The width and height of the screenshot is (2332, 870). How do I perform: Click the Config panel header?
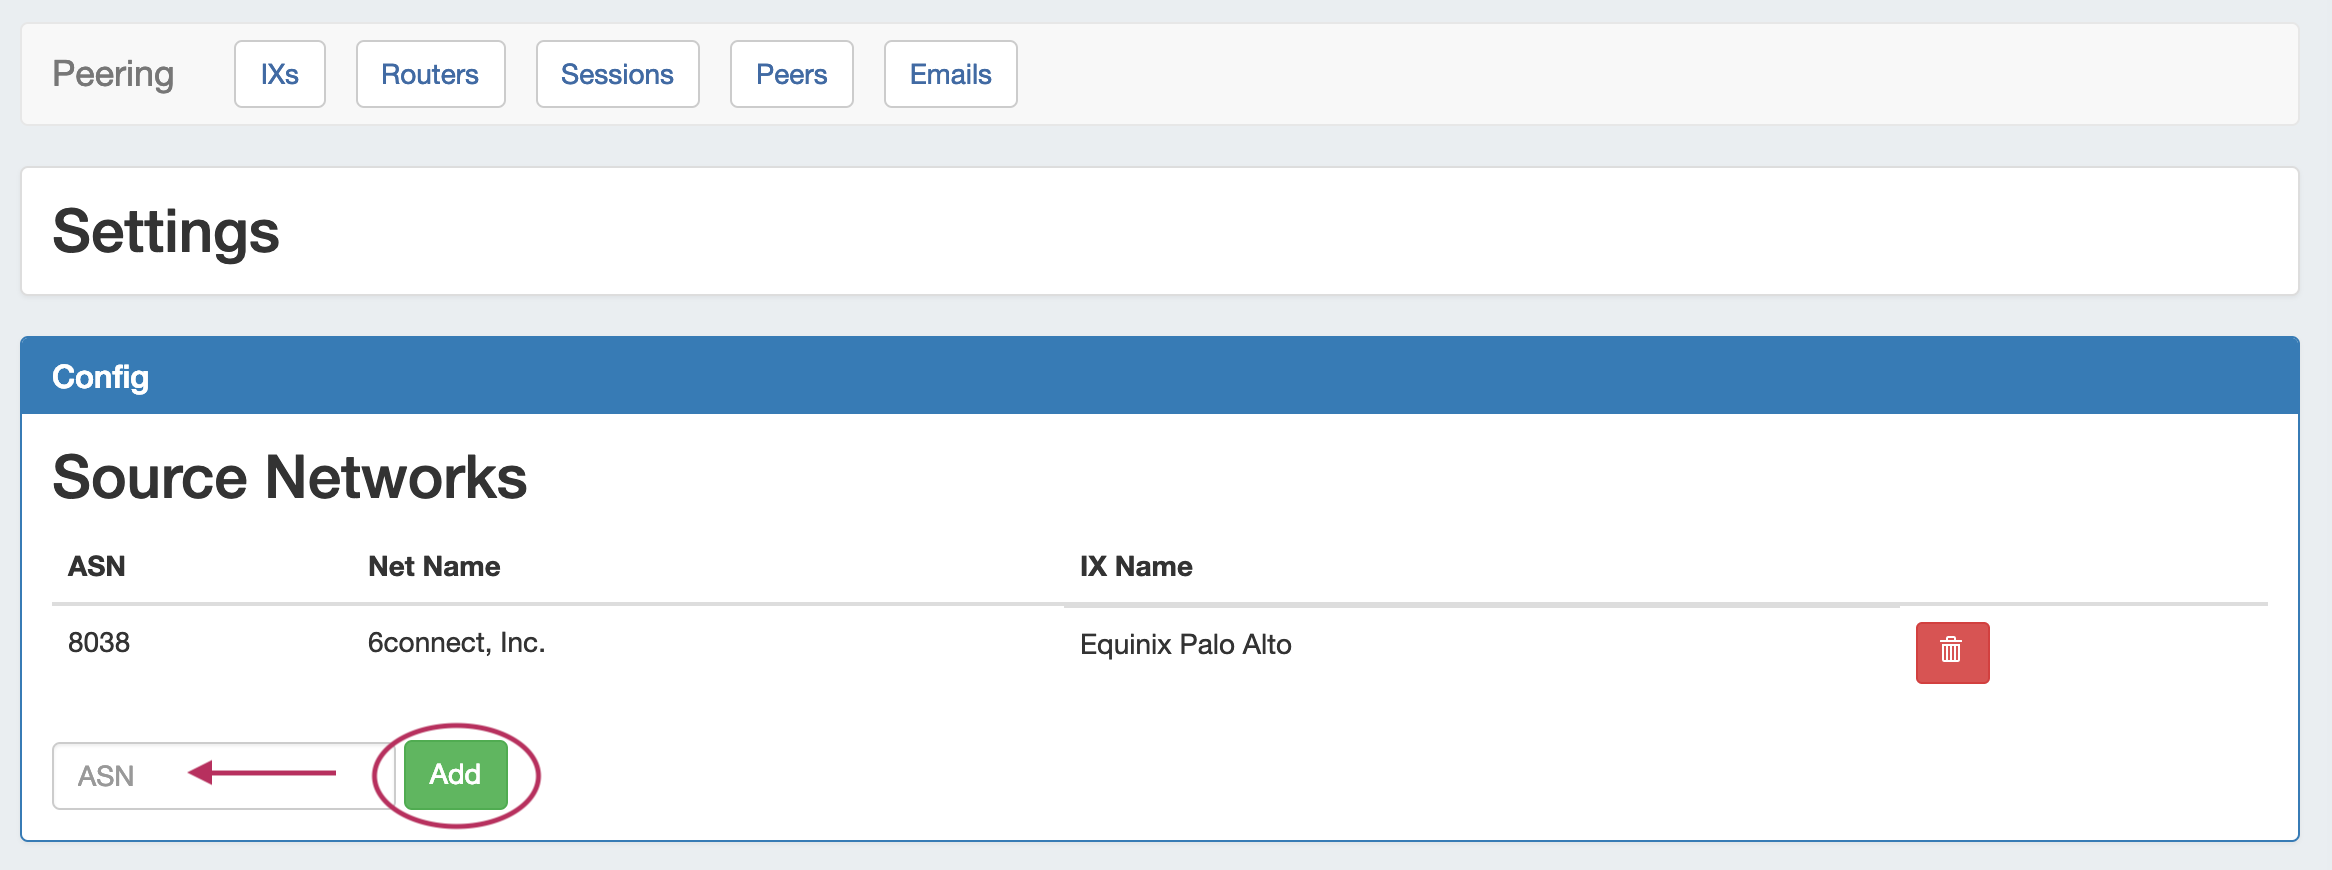[100, 377]
